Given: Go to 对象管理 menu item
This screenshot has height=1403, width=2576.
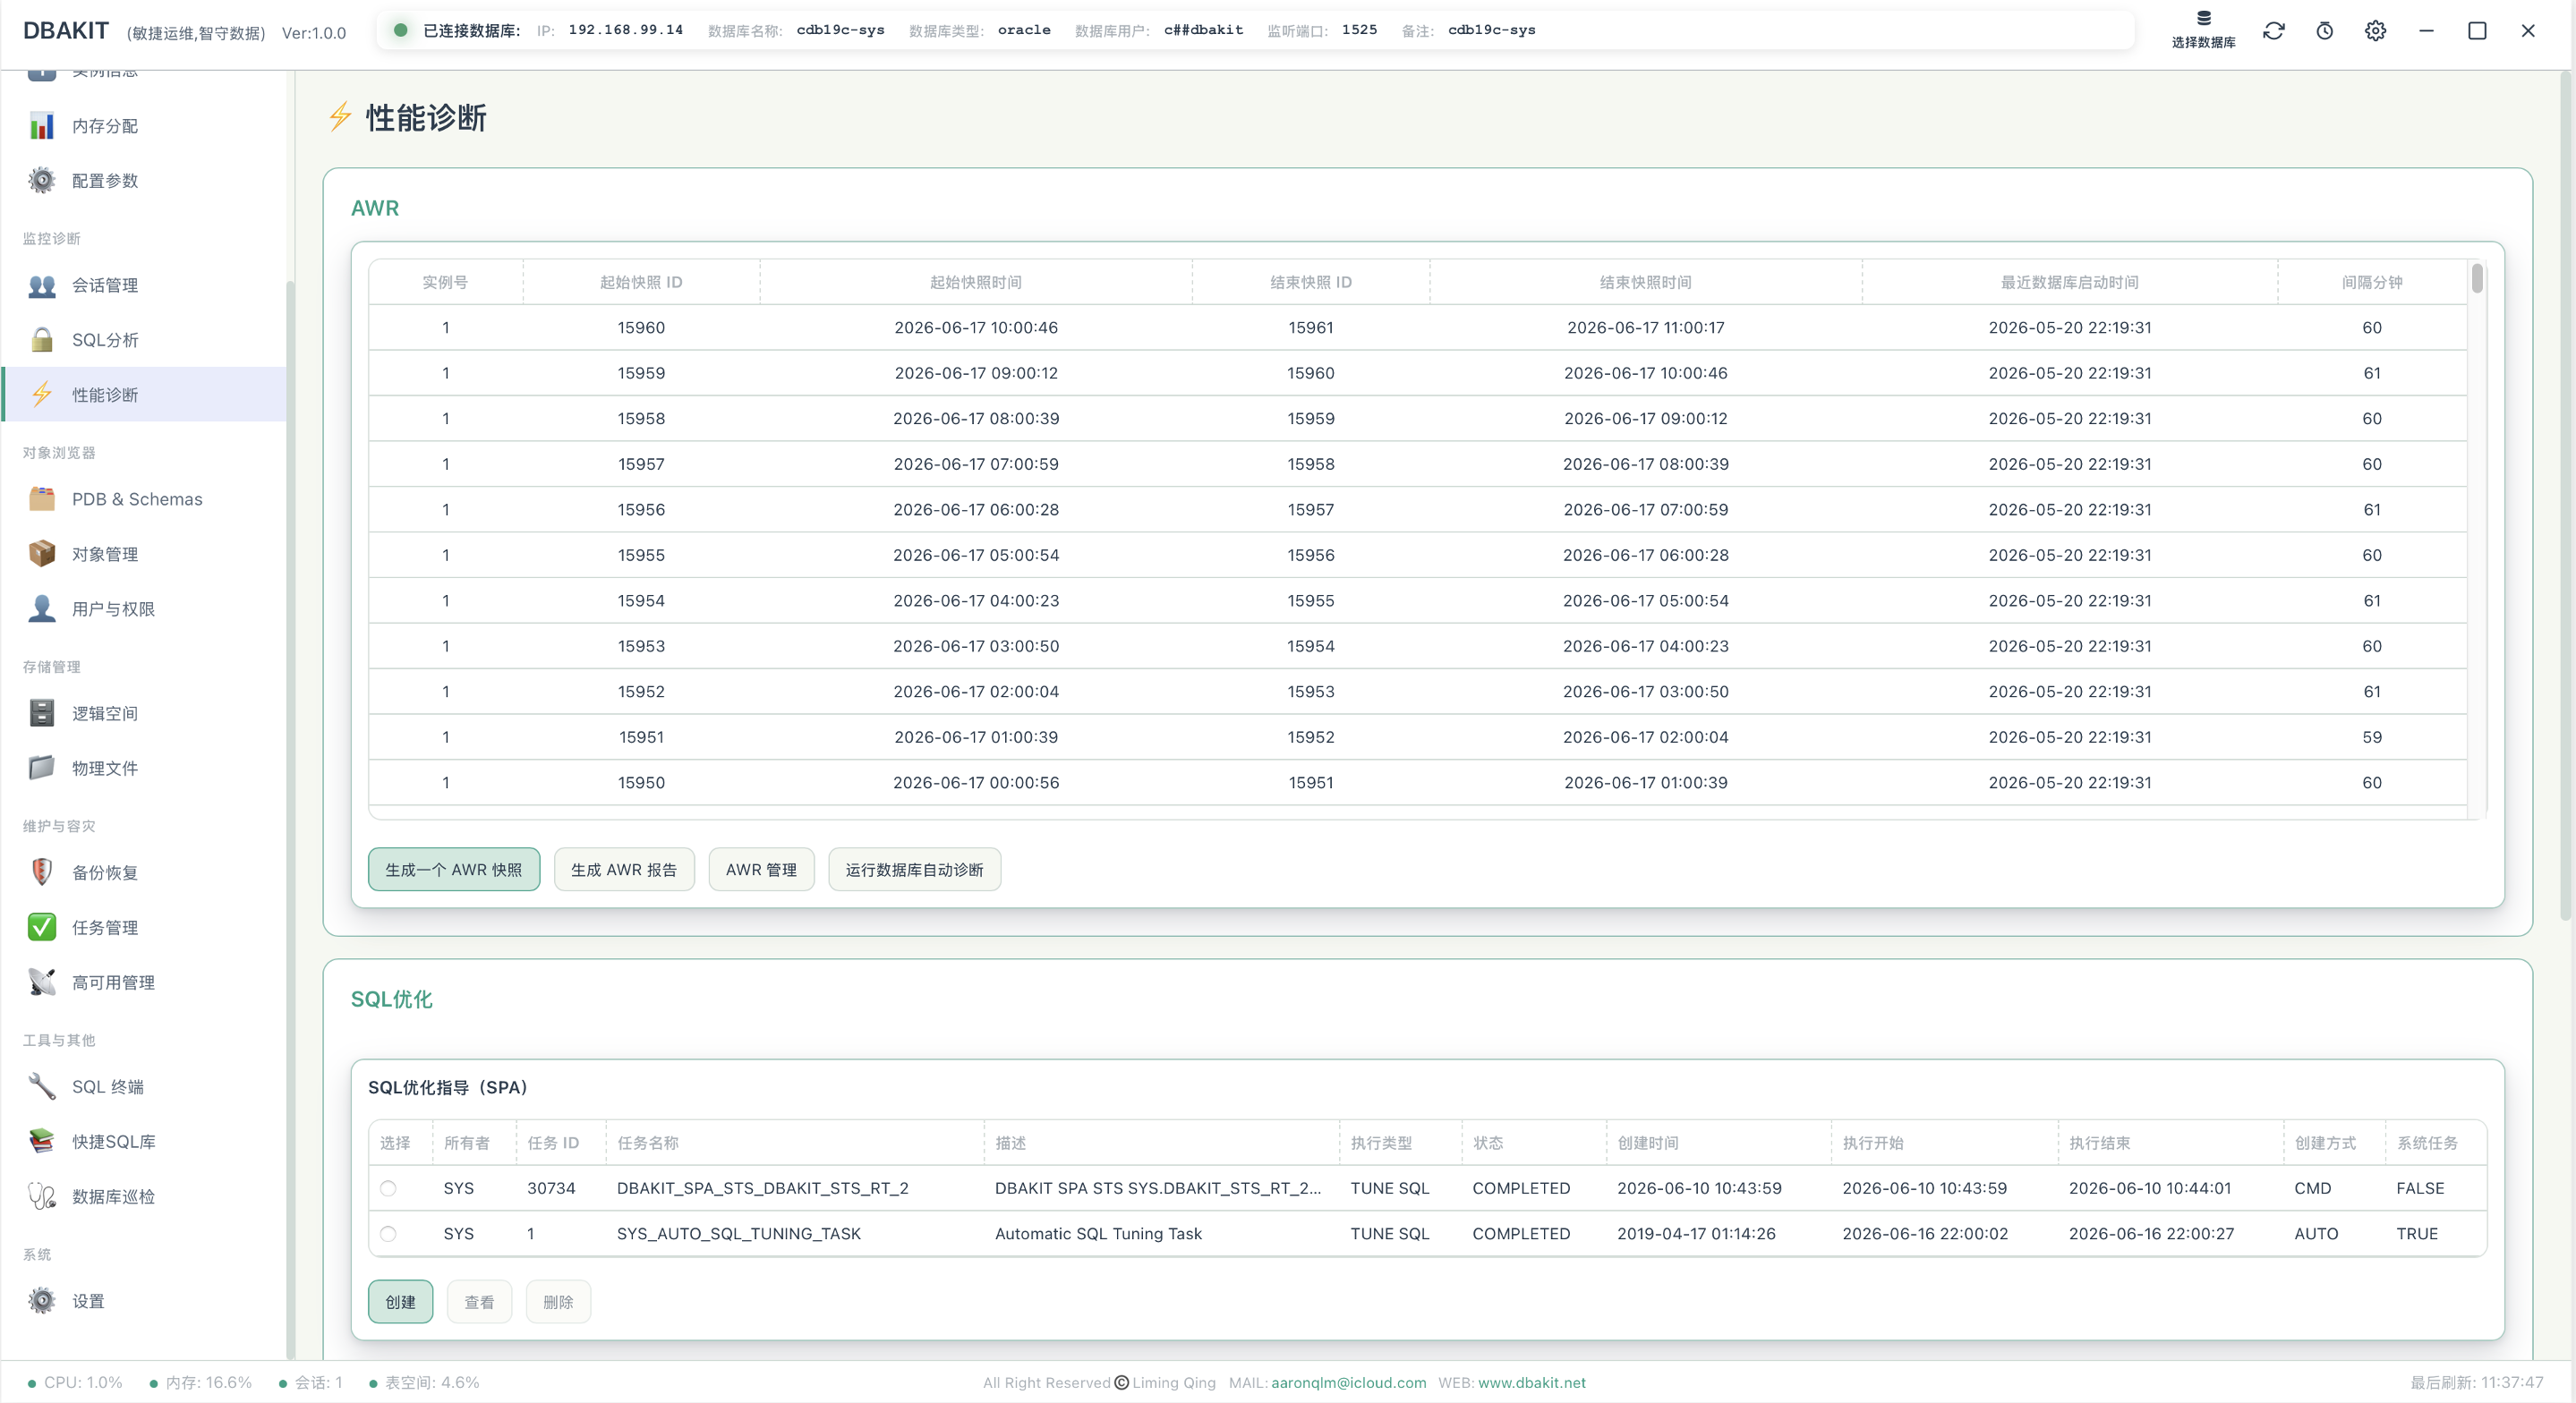Looking at the screenshot, I should click(144, 554).
